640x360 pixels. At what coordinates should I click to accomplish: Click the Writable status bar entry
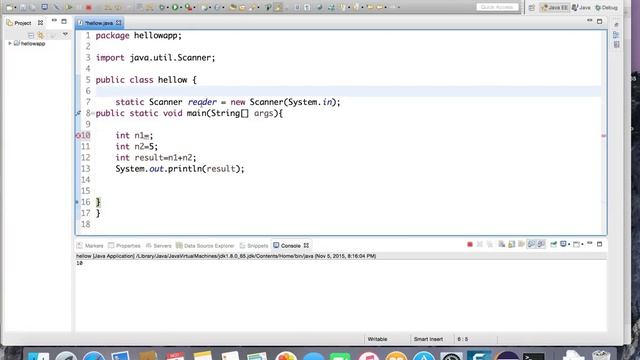[x=377, y=339]
